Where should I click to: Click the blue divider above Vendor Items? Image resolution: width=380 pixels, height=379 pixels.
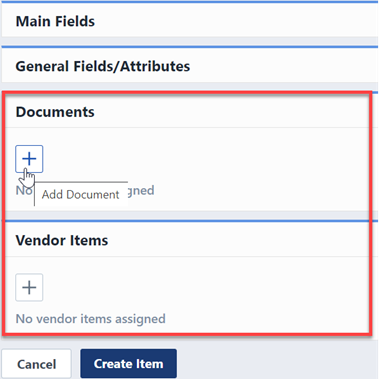point(190,221)
